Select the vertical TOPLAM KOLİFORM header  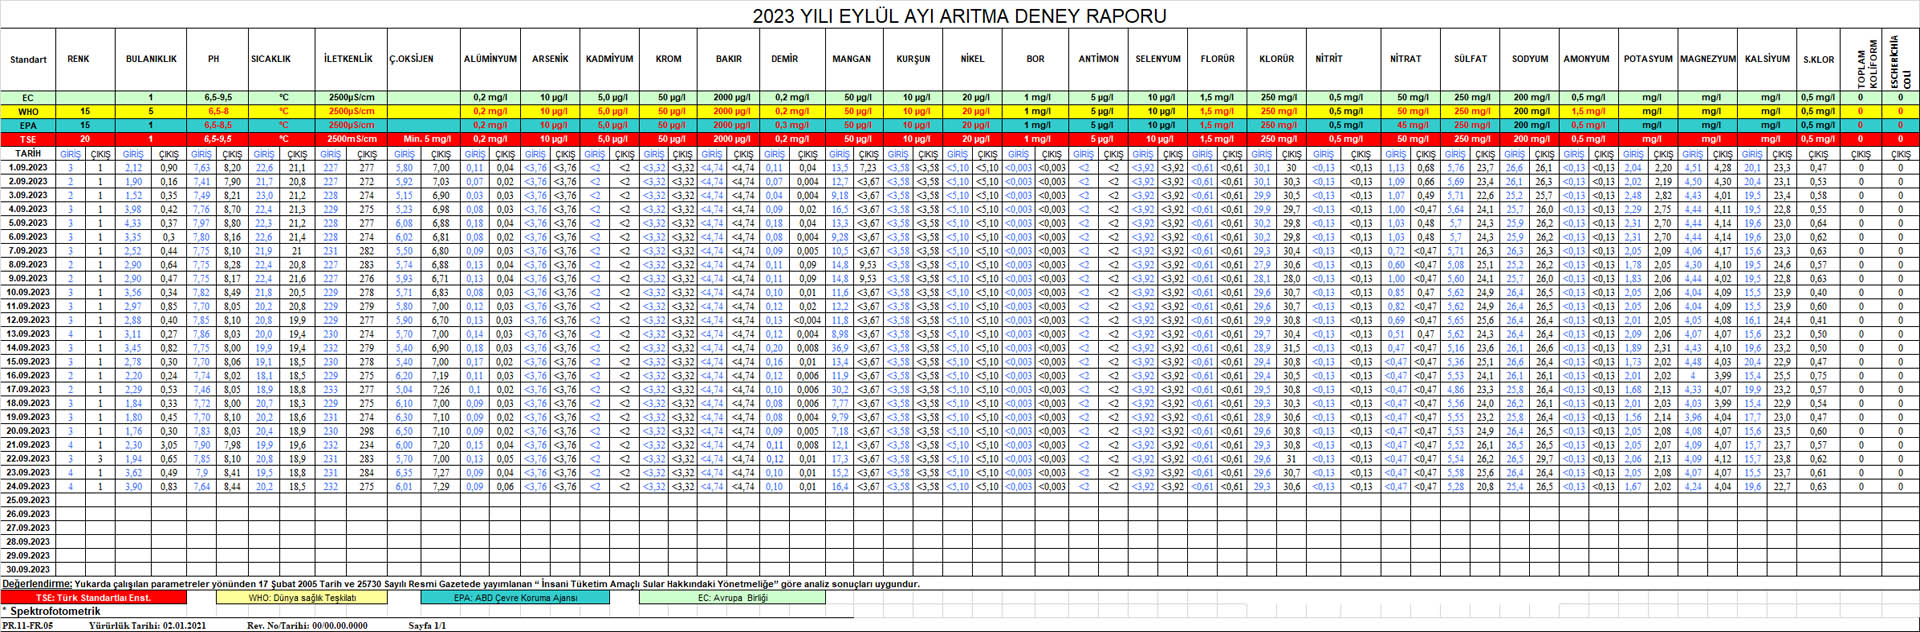tap(1866, 62)
